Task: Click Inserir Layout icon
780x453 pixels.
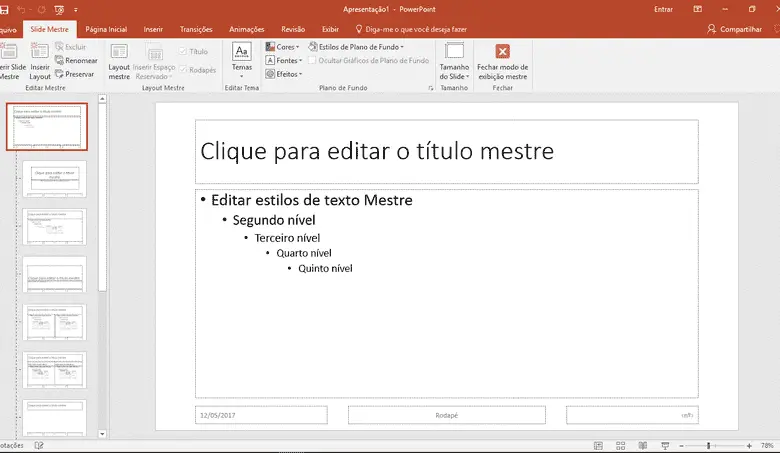Action: click(40, 62)
